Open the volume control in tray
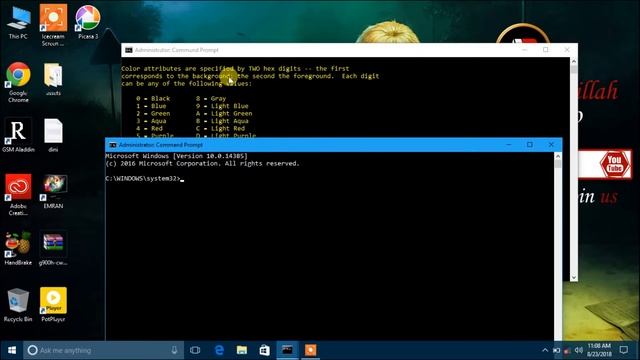 click(x=578, y=350)
